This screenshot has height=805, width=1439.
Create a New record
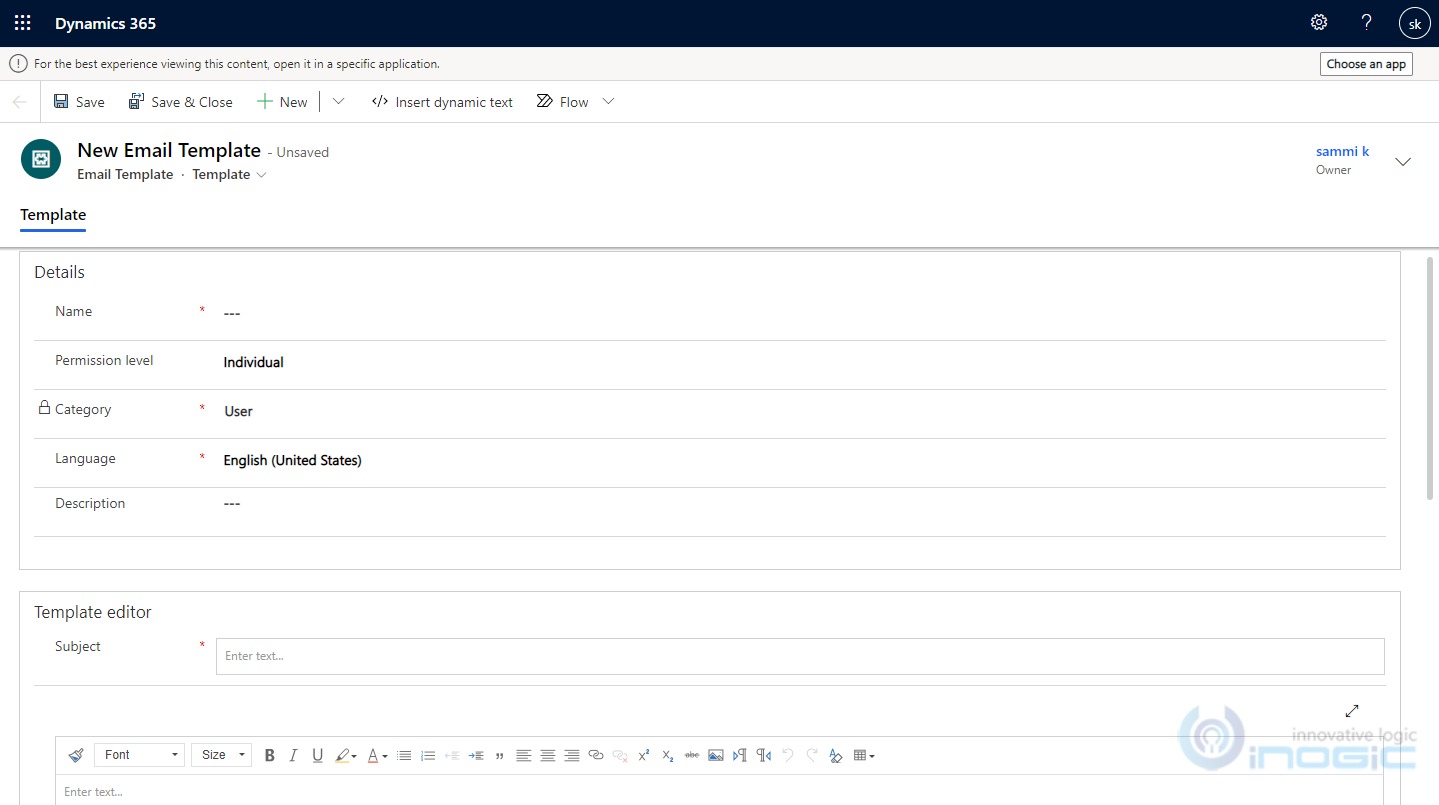coord(283,102)
